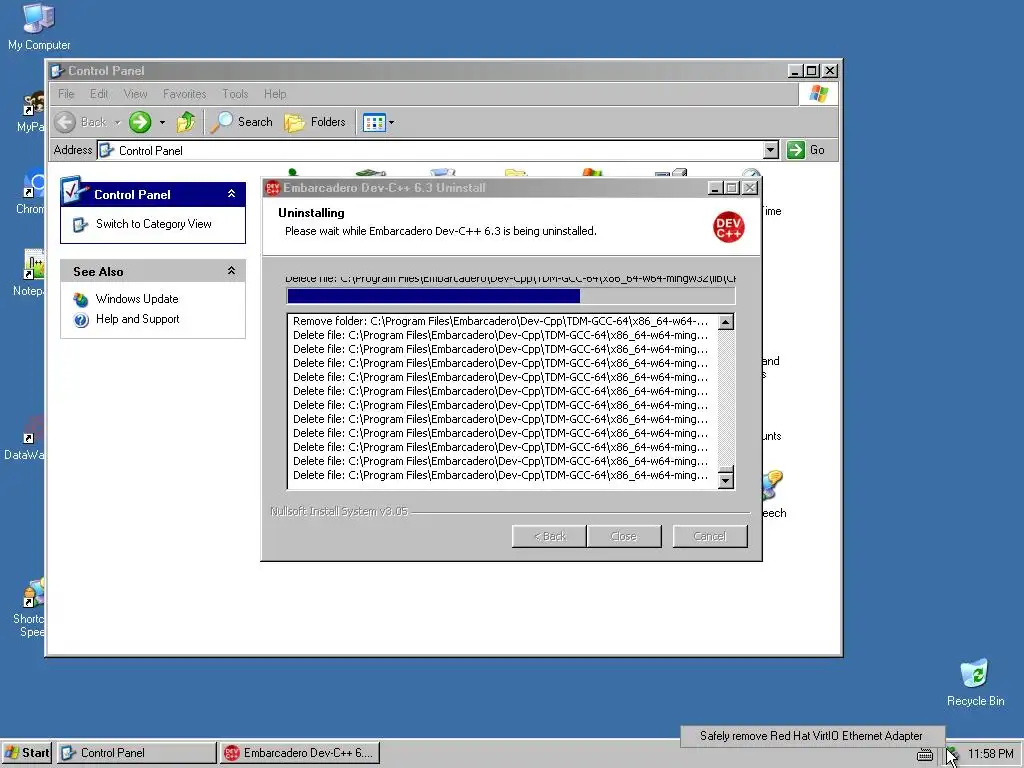1024x768 pixels.
Task: Click the Windows Update globe icon
Action: click(81, 300)
